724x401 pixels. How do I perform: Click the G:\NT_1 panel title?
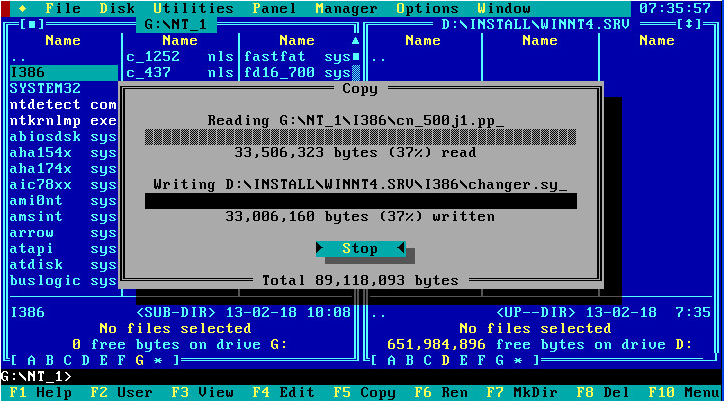tap(175, 24)
